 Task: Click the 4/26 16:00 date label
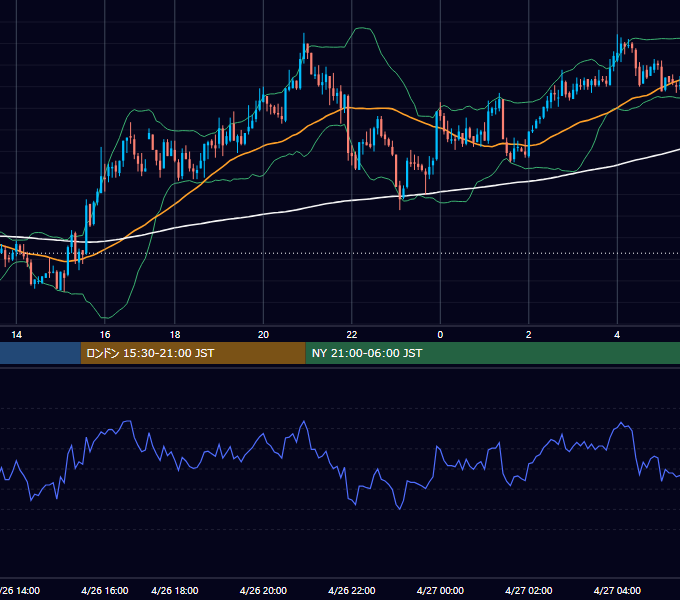tap(105, 590)
